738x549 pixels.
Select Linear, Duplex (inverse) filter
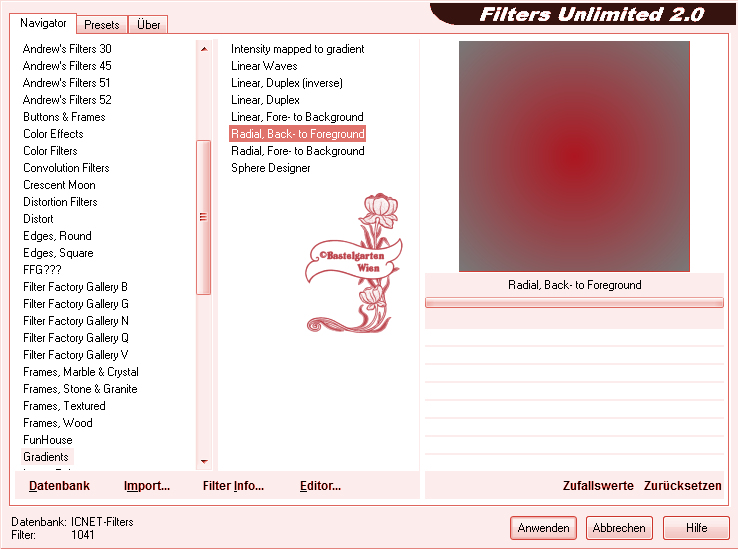[287, 83]
